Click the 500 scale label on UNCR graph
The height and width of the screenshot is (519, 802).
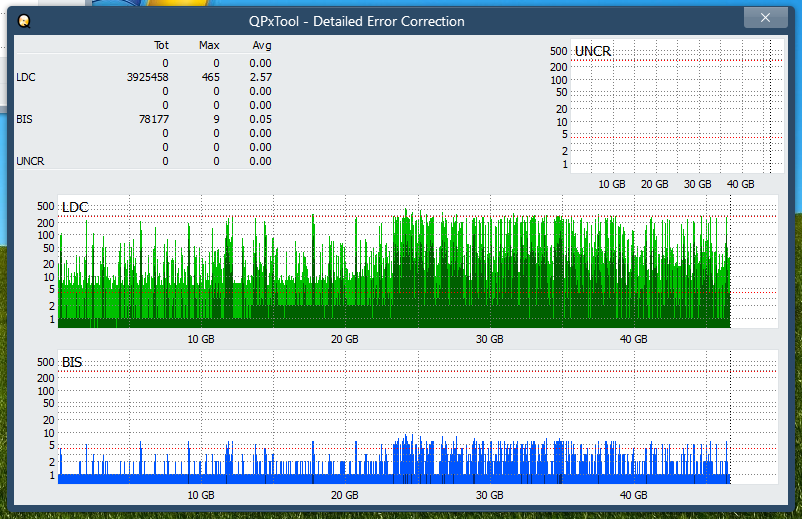[x=559, y=51]
